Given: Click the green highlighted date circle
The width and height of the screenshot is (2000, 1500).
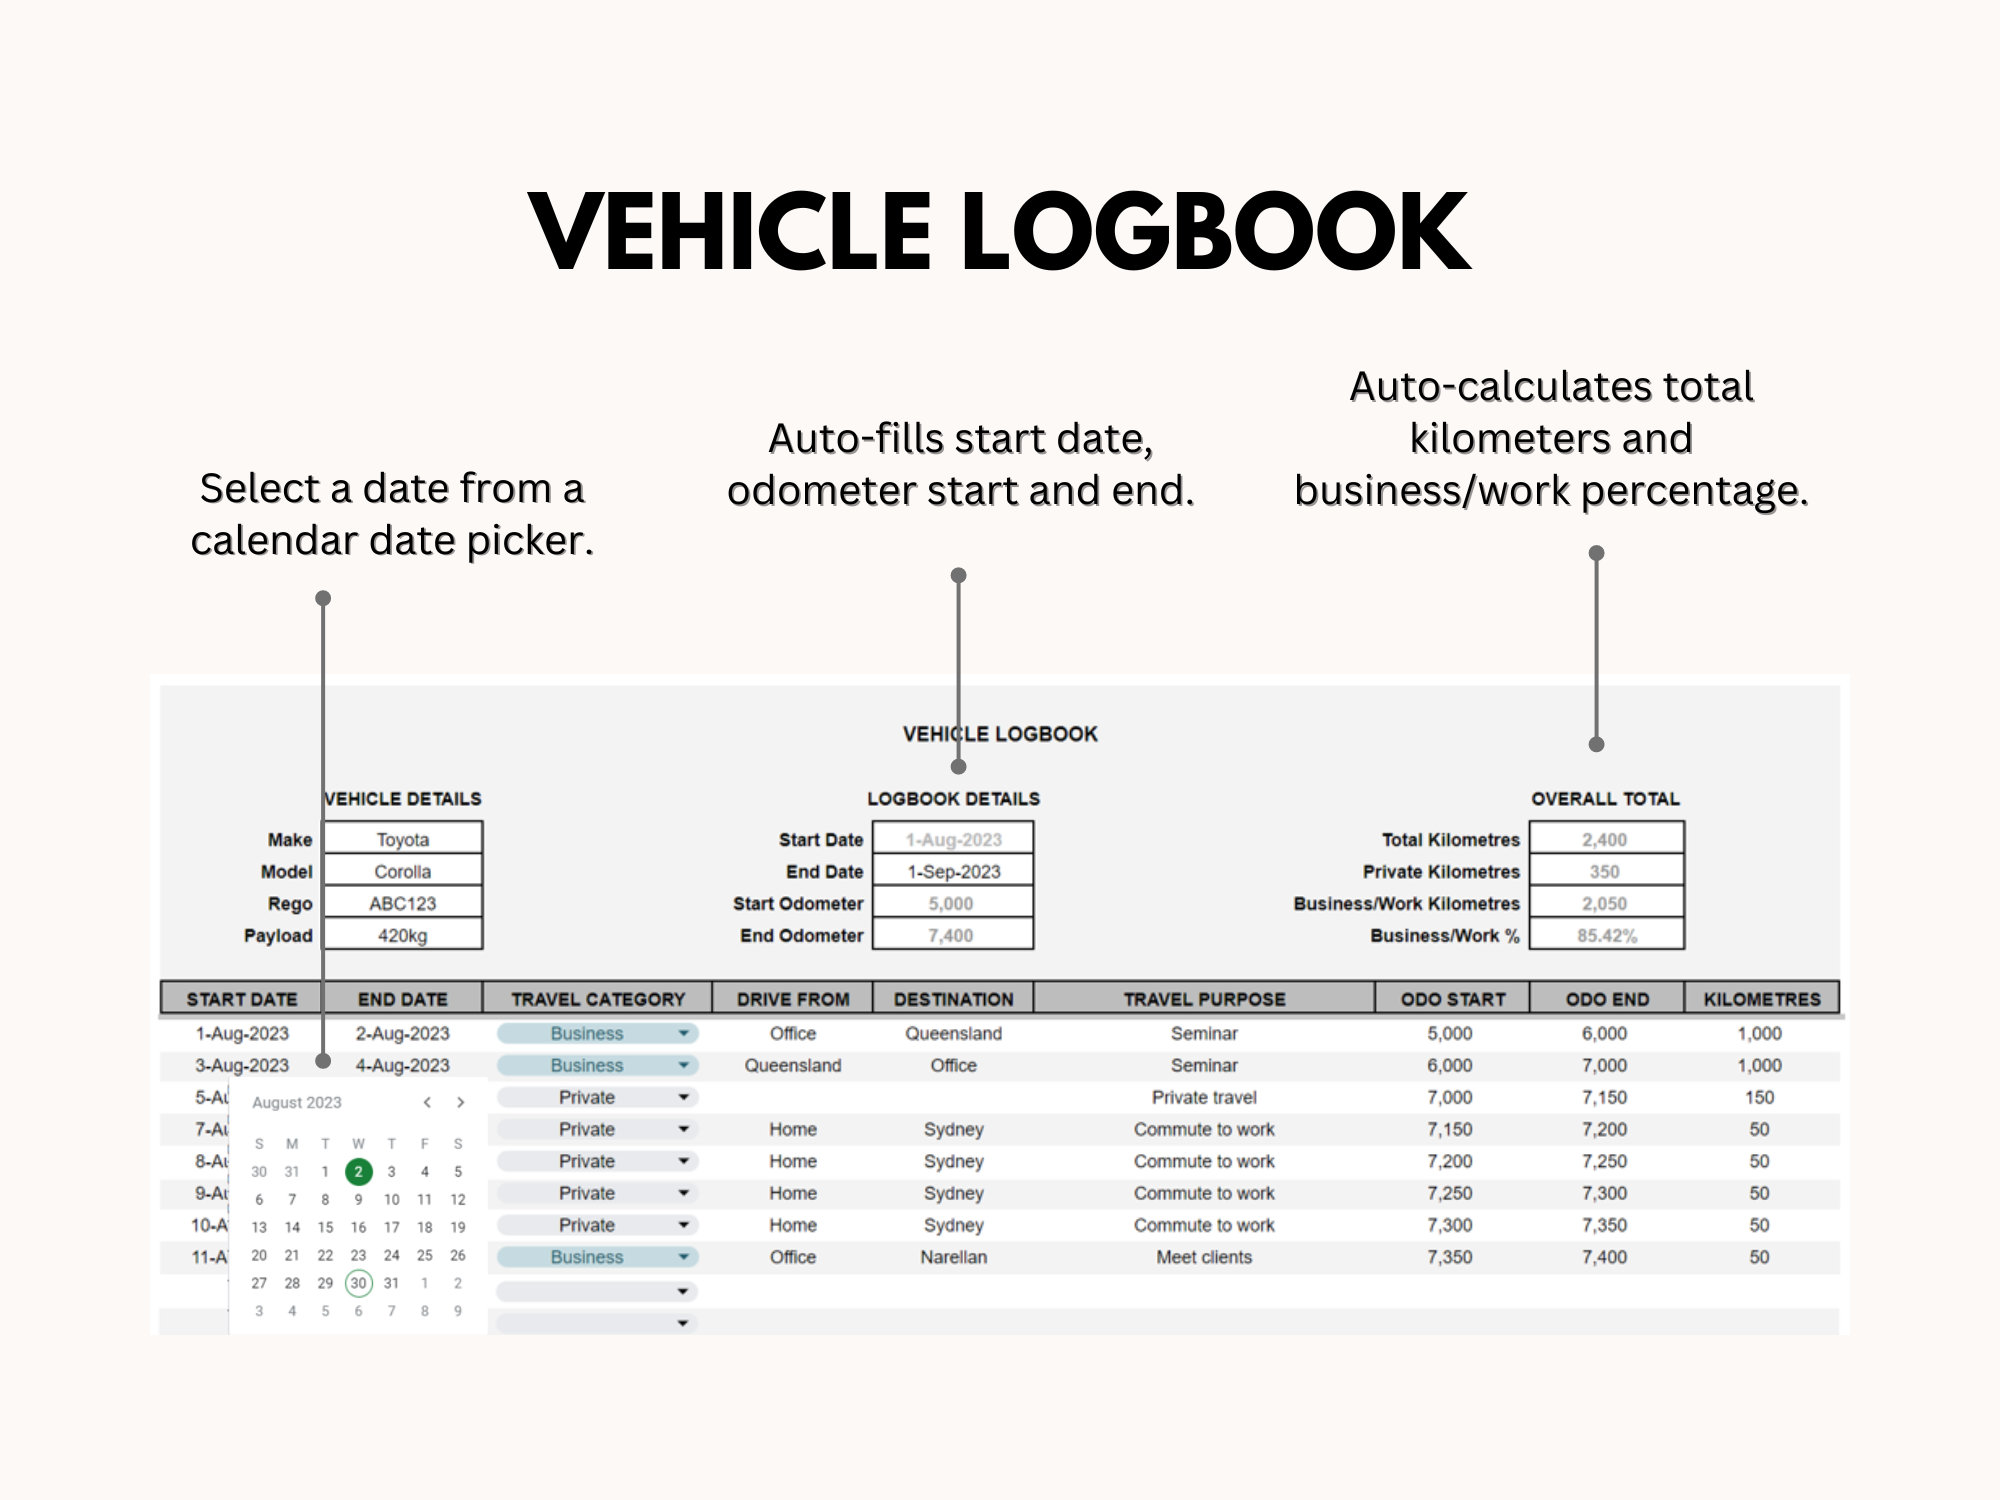Looking at the screenshot, I should click(x=357, y=1170).
